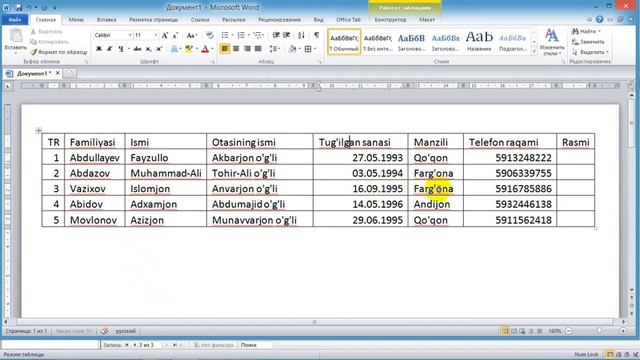Switch to Разметка страницы tab
Viewport: 640px width, 360px height.
tap(153, 19)
